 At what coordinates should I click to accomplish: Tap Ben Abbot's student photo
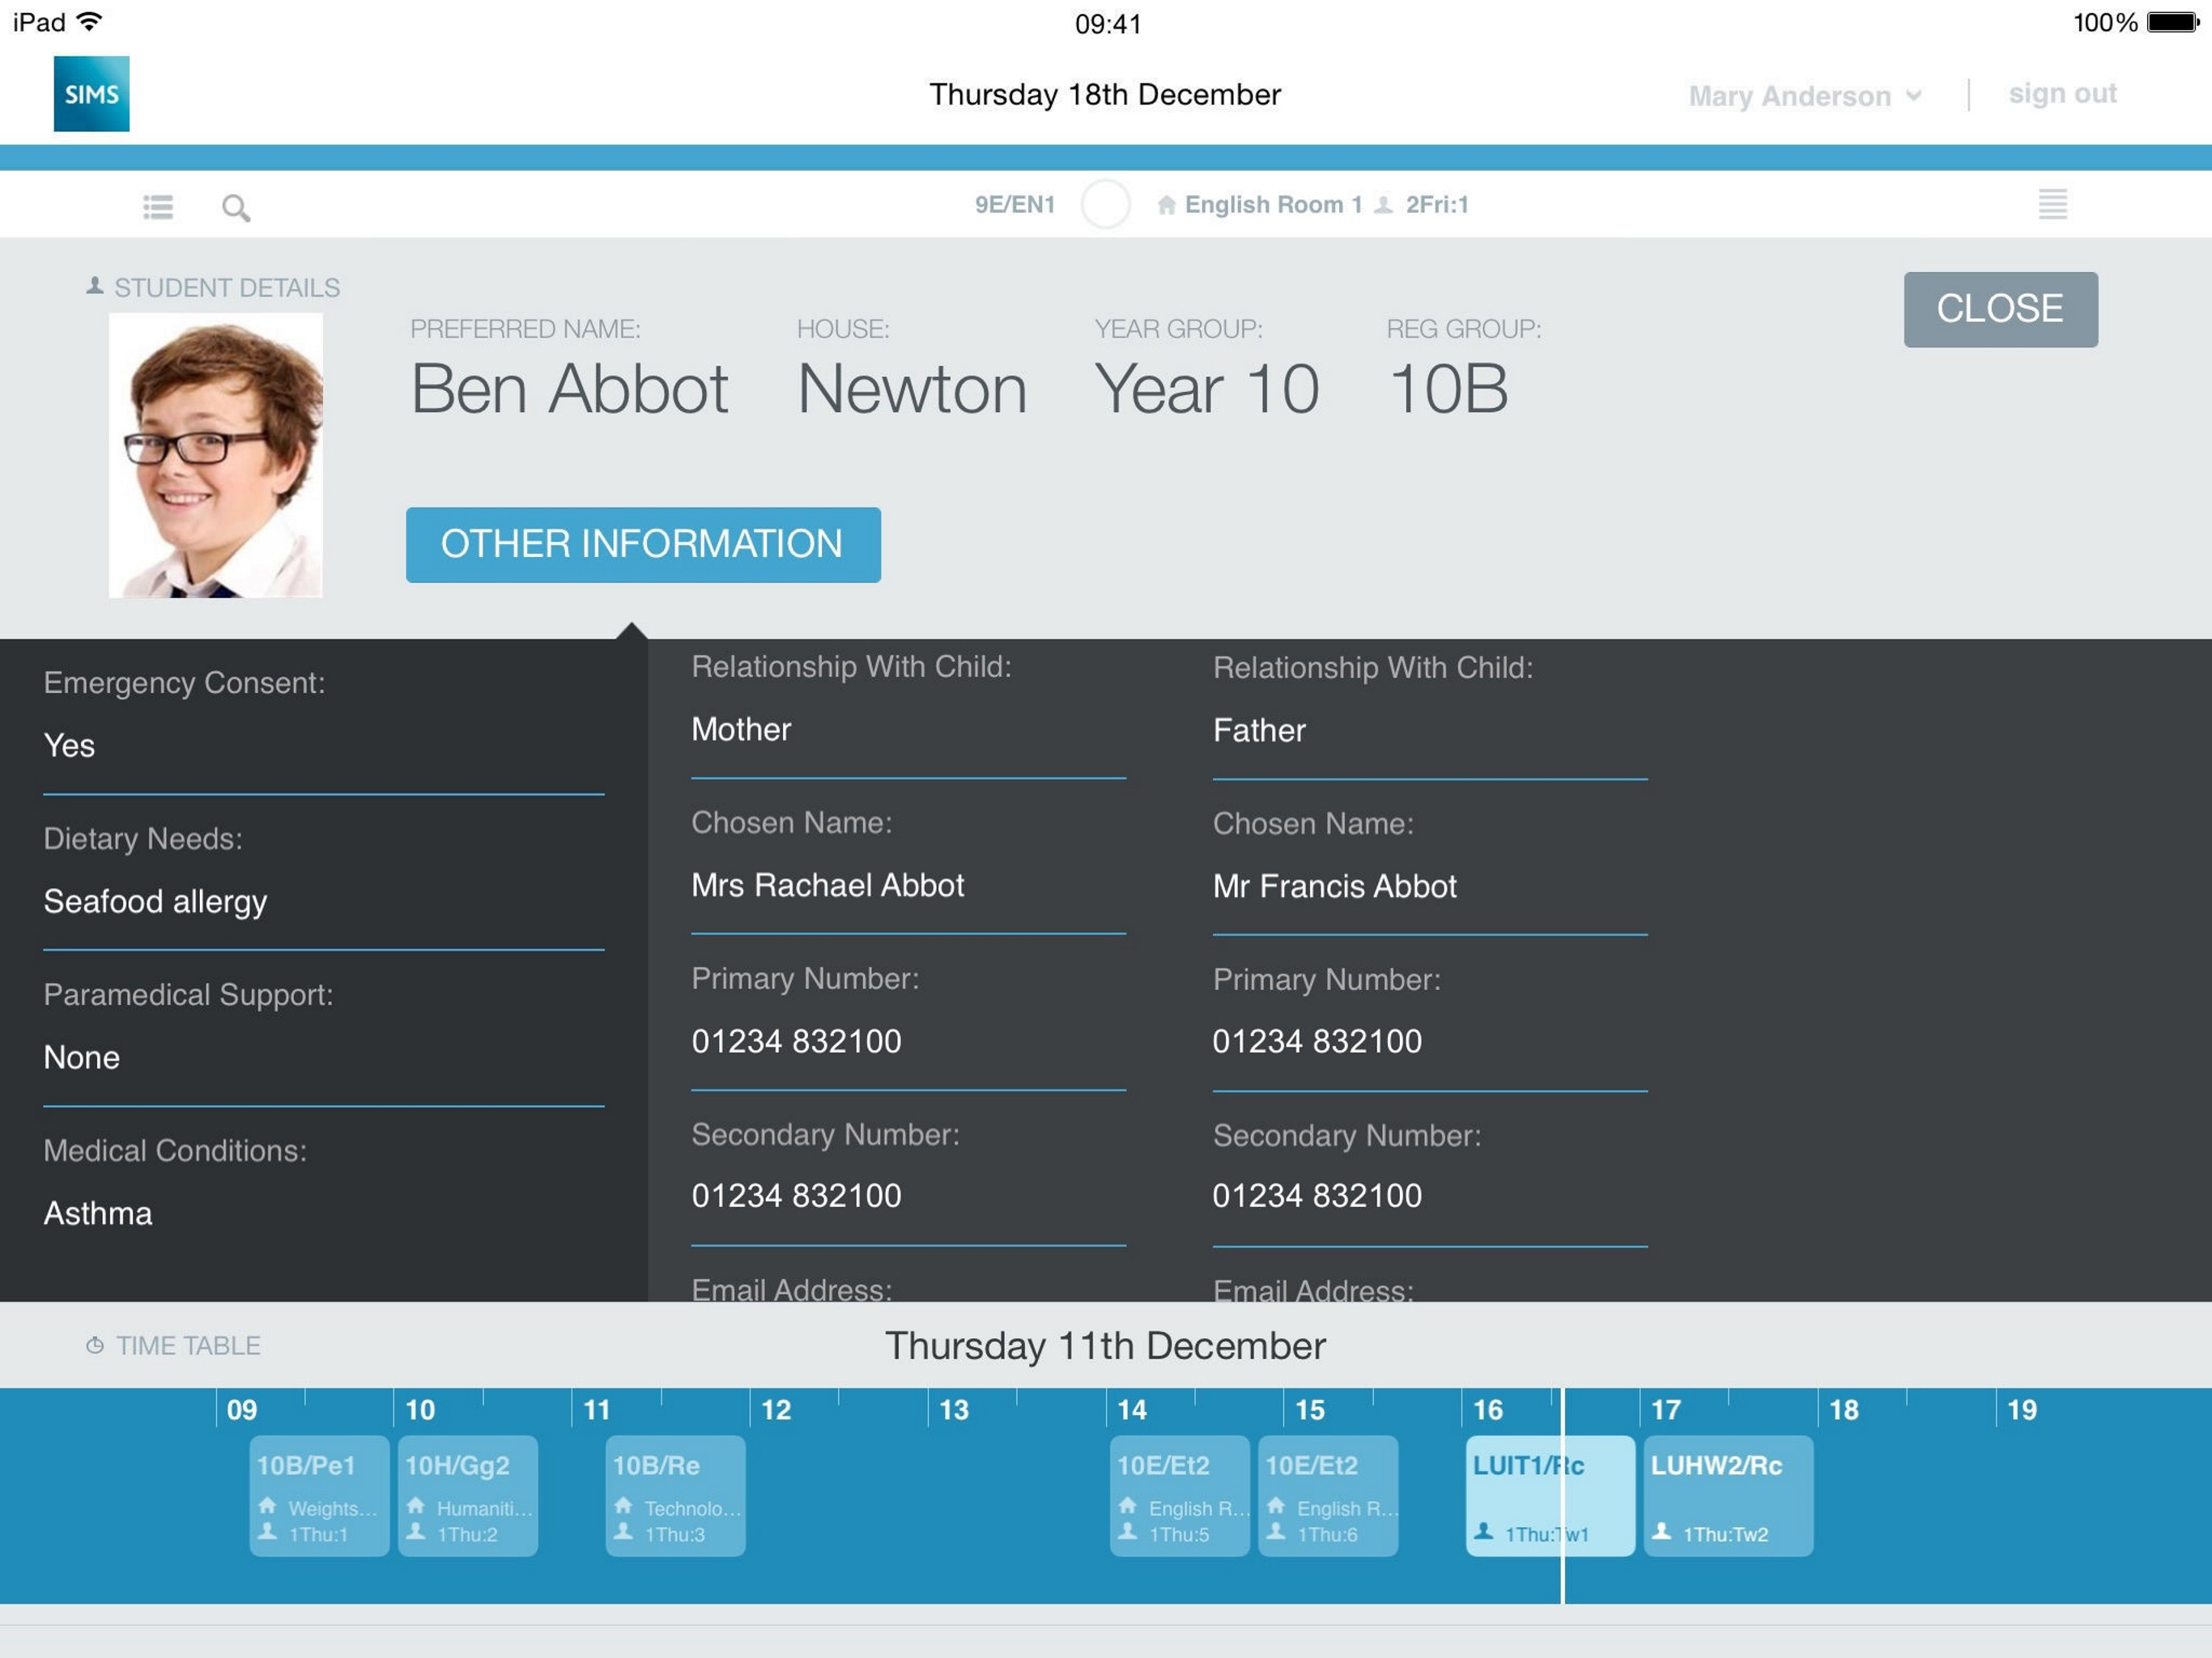[x=216, y=456]
